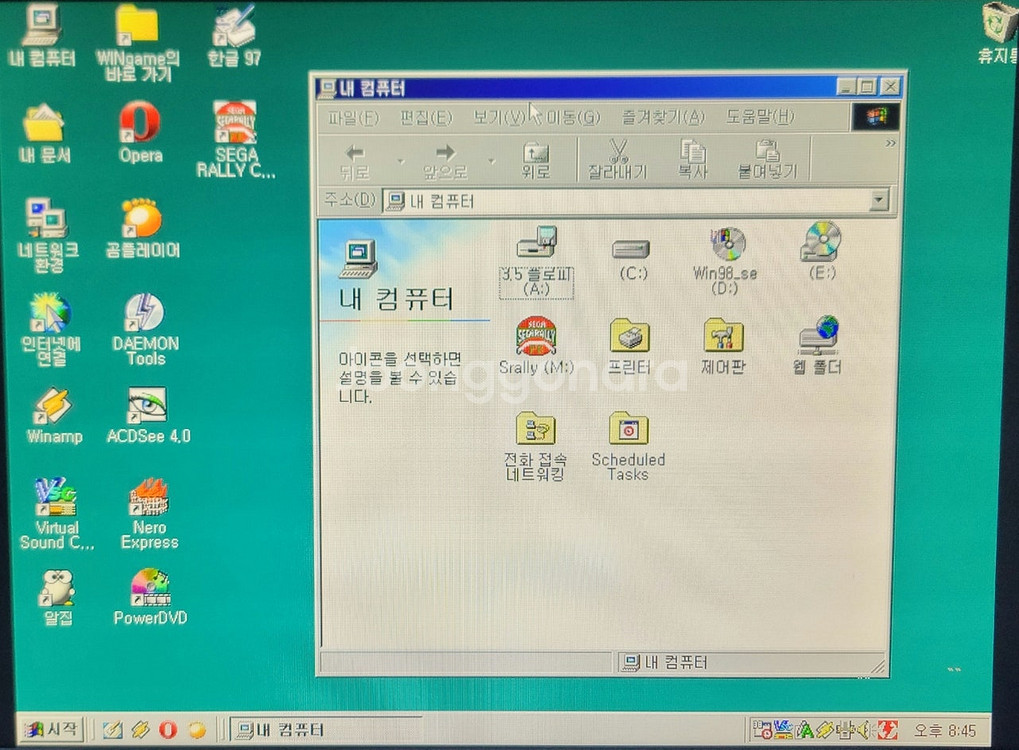This screenshot has height=750, width=1019.
Task: Open the 보기(V) menu
Action: coord(499,118)
